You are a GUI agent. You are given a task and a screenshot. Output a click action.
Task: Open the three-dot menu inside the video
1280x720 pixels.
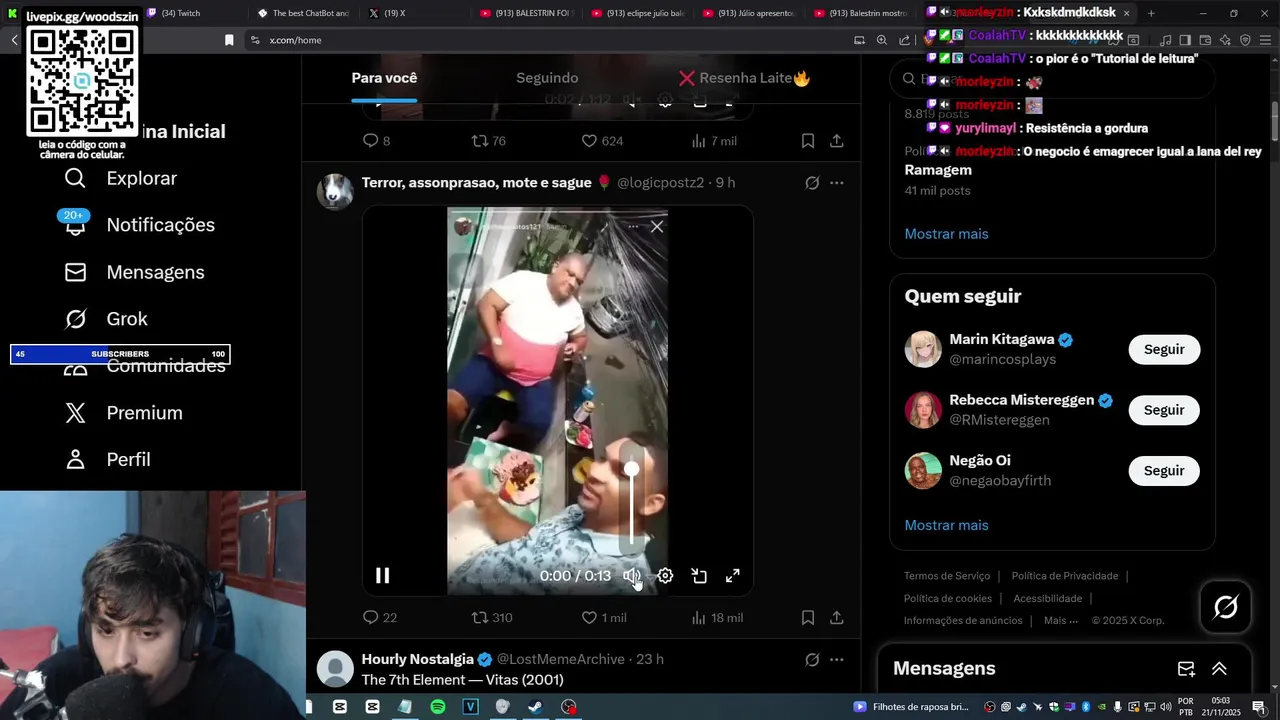633,227
